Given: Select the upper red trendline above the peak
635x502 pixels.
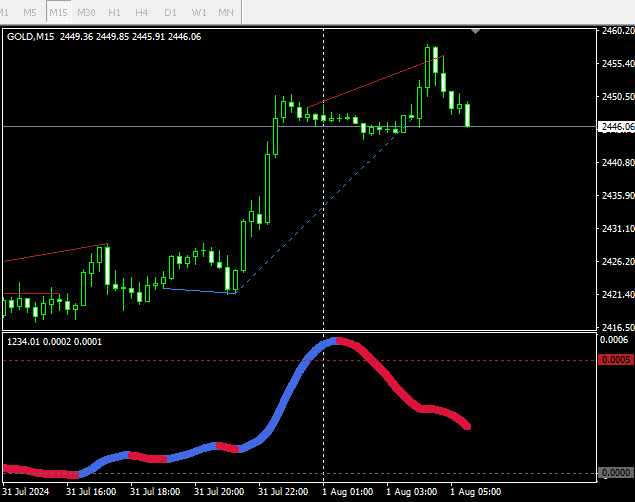Looking at the screenshot, I should (x=370, y=83).
